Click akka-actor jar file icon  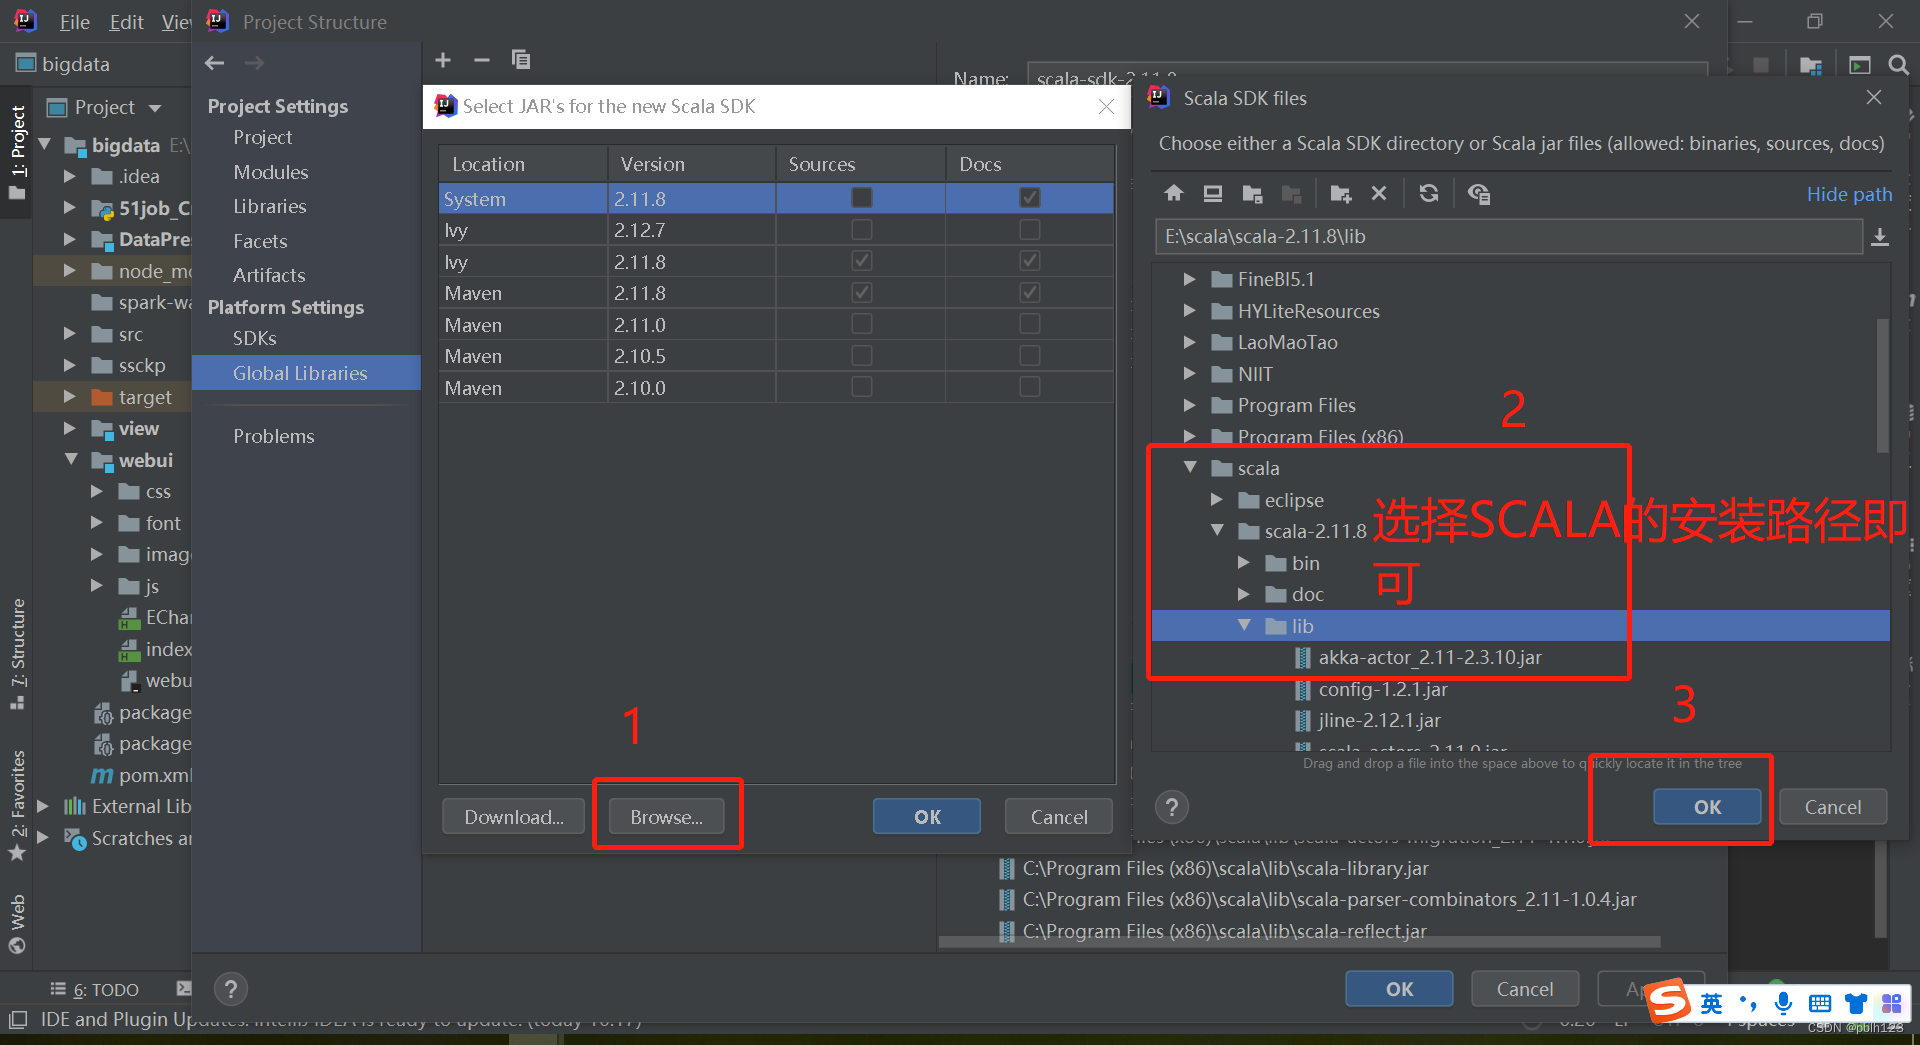1303,658
